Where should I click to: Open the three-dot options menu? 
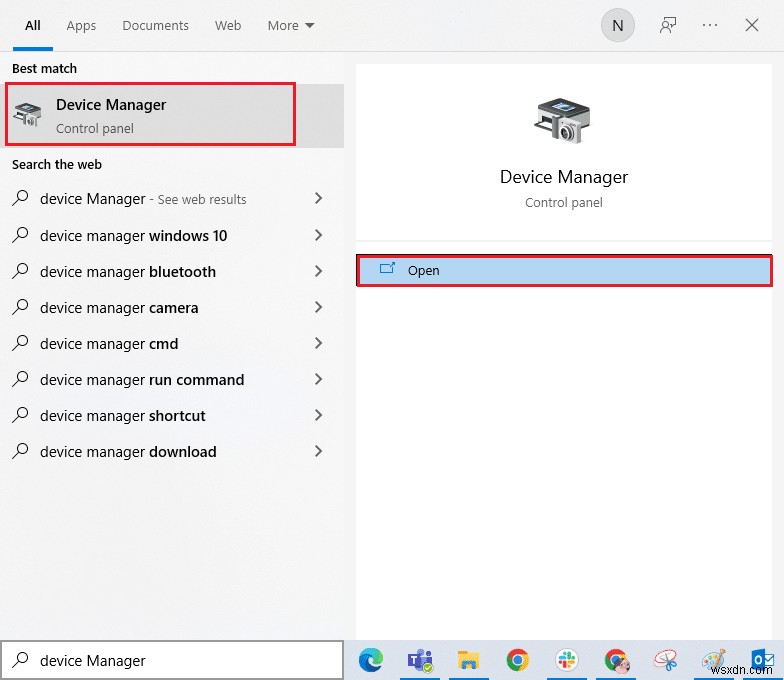[x=710, y=26]
